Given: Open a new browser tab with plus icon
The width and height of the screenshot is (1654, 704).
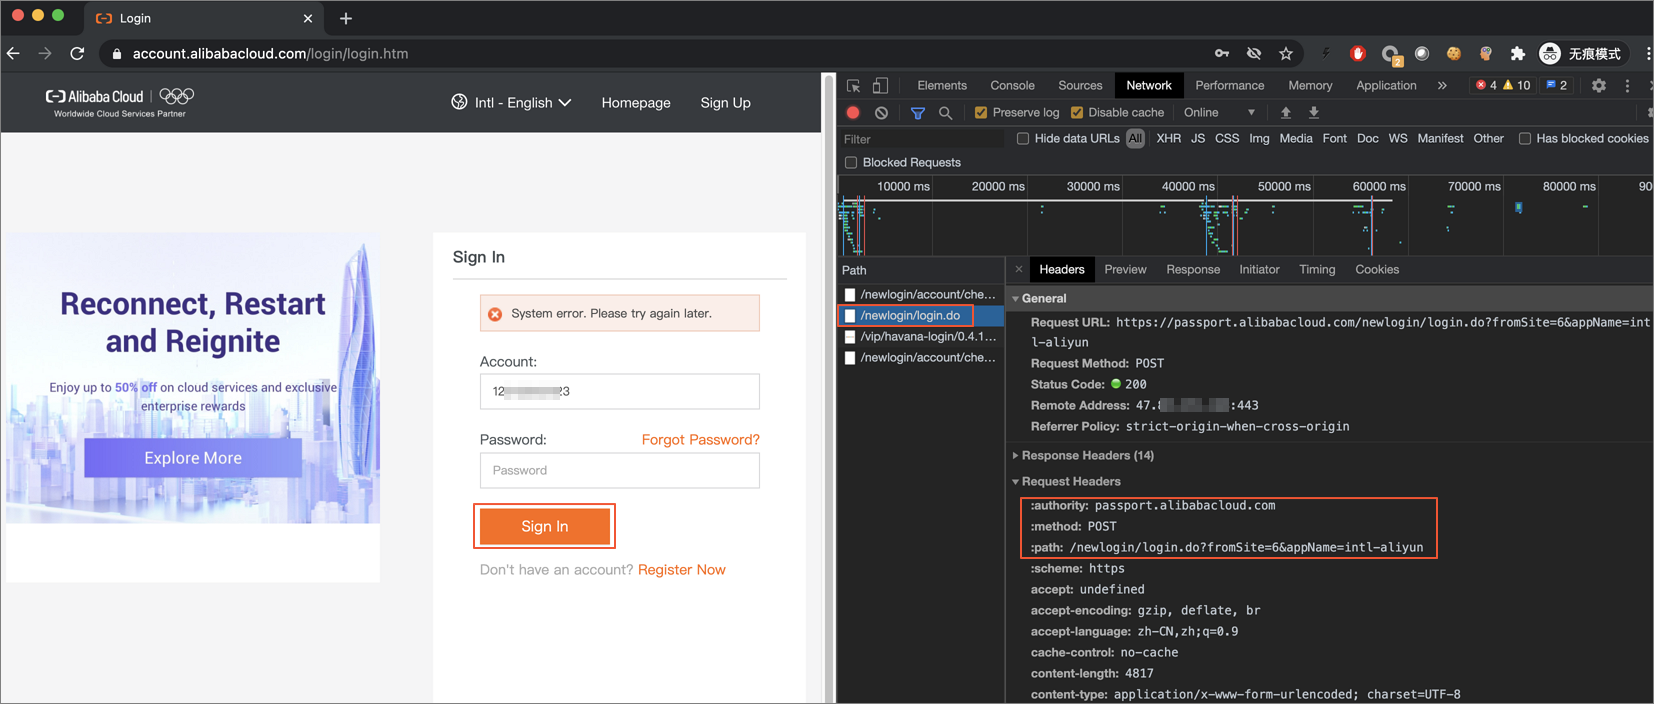Looking at the screenshot, I should (x=346, y=19).
